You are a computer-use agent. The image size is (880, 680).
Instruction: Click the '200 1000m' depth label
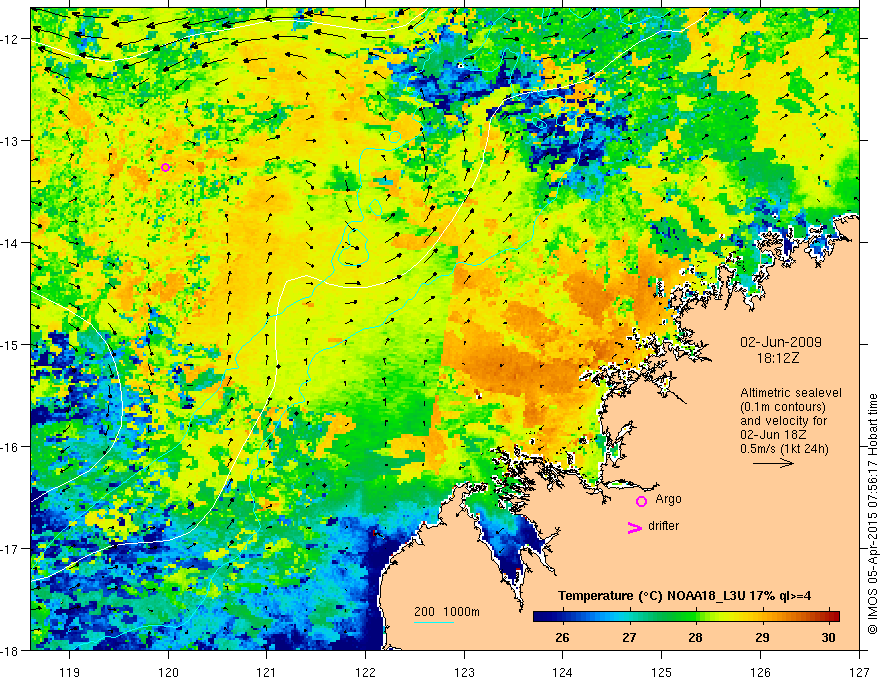pos(447,612)
